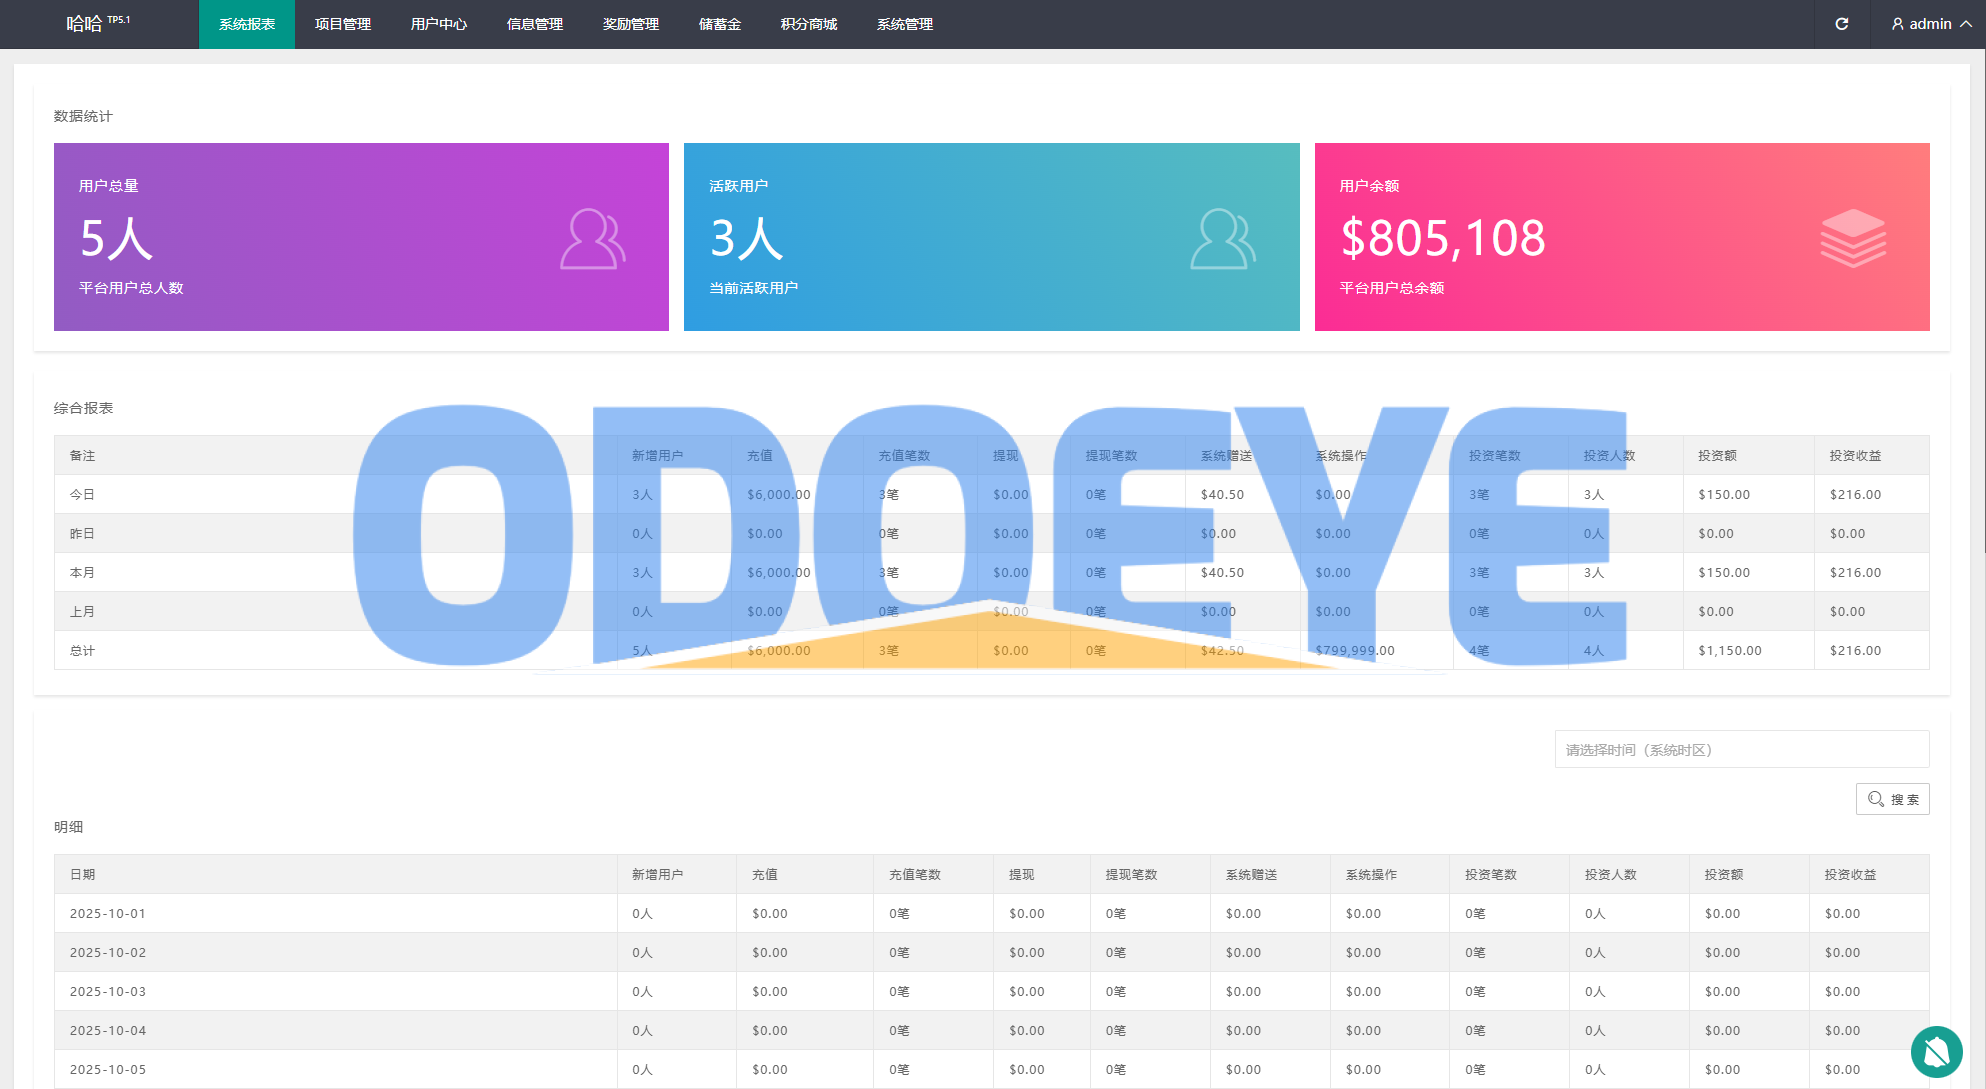1986x1089 pixels.
Task: Click the green floating notification-off icon
Action: [x=1936, y=1051]
